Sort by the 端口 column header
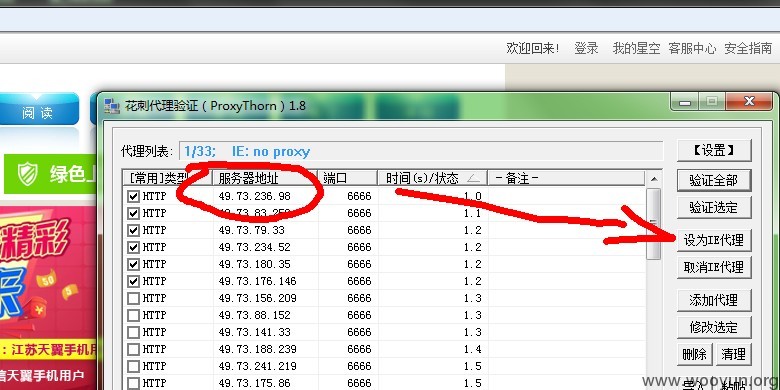The width and height of the screenshot is (780, 390). [348, 178]
